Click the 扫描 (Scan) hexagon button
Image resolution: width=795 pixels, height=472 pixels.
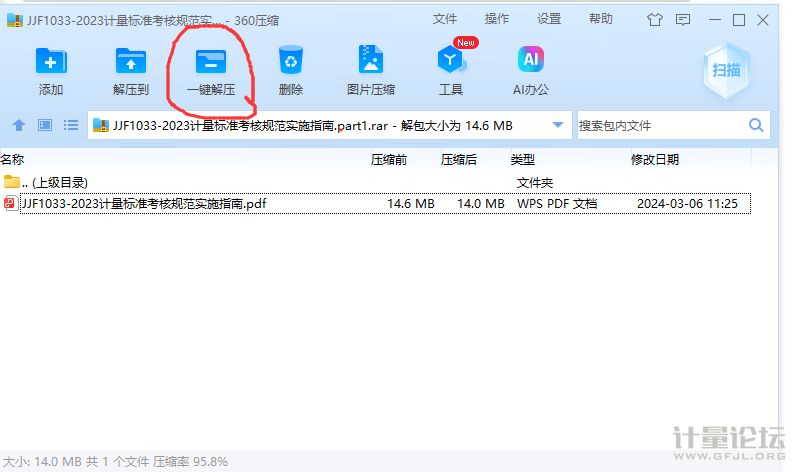click(726, 69)
